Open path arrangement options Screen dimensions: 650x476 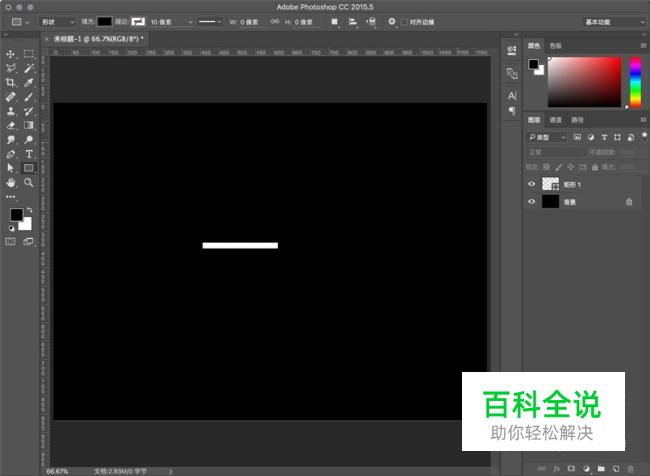point(371,22)
